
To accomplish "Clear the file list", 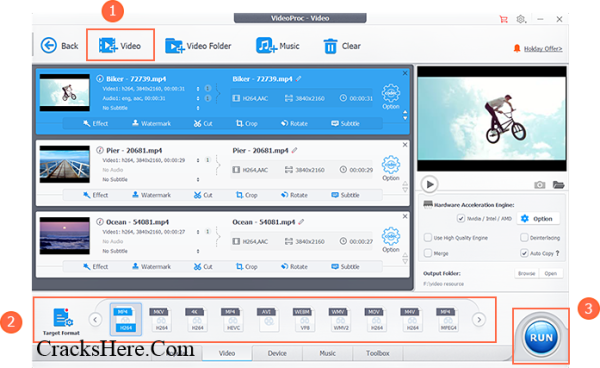I will point(342,46).
